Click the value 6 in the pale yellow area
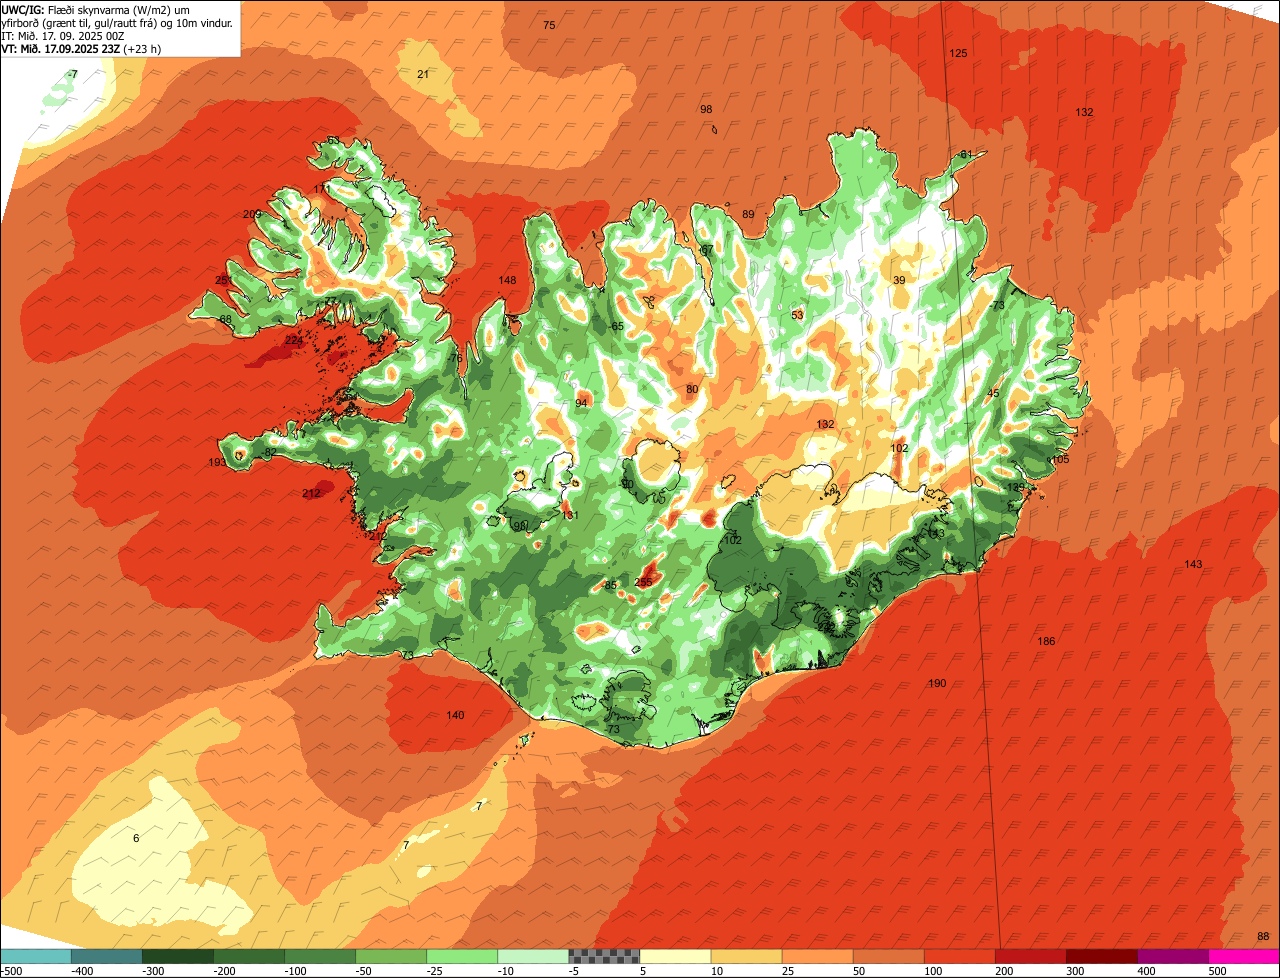 (136, 838)
